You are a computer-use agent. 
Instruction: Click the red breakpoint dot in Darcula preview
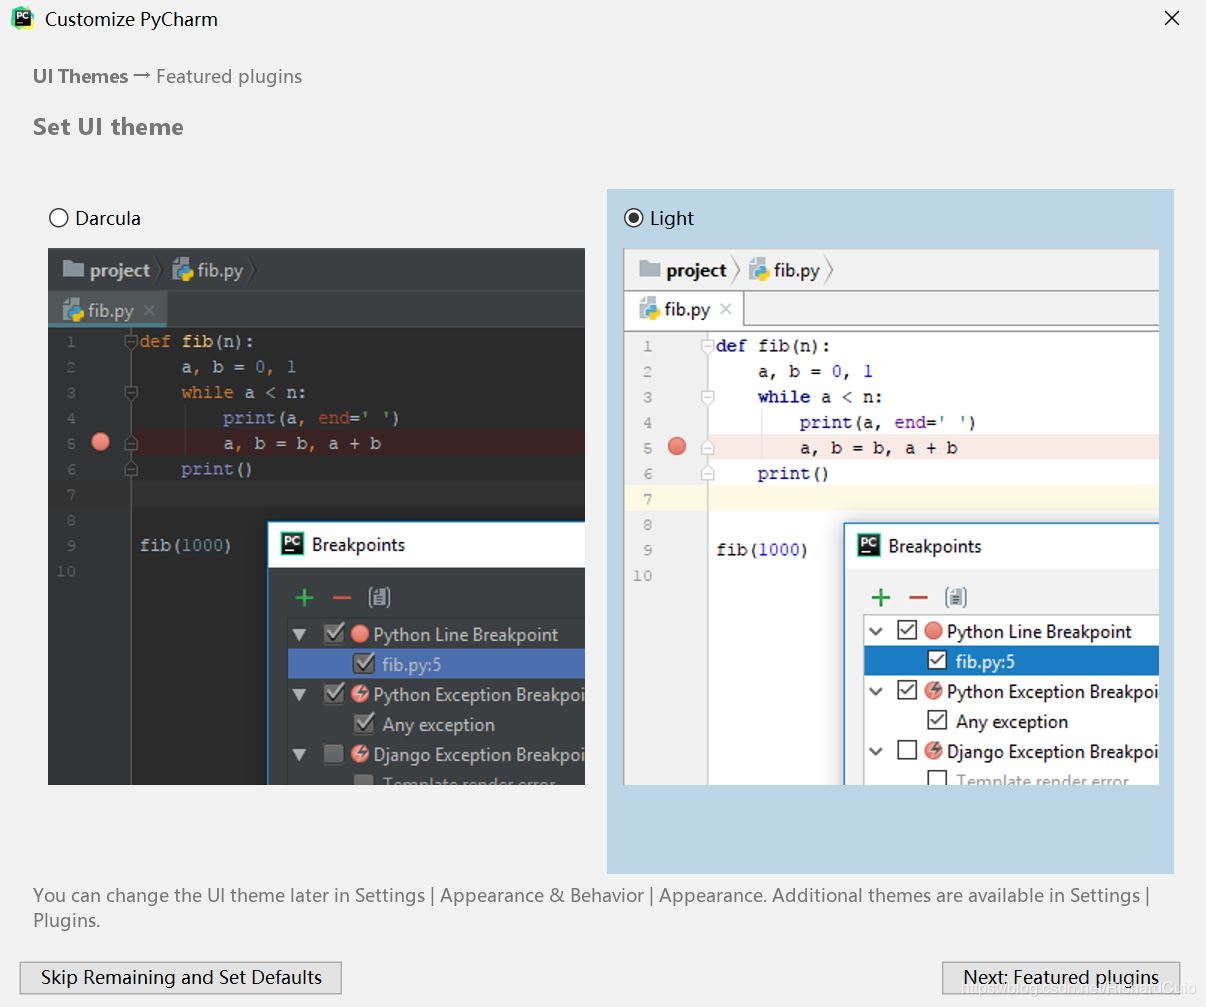click(x=100, y=442)
